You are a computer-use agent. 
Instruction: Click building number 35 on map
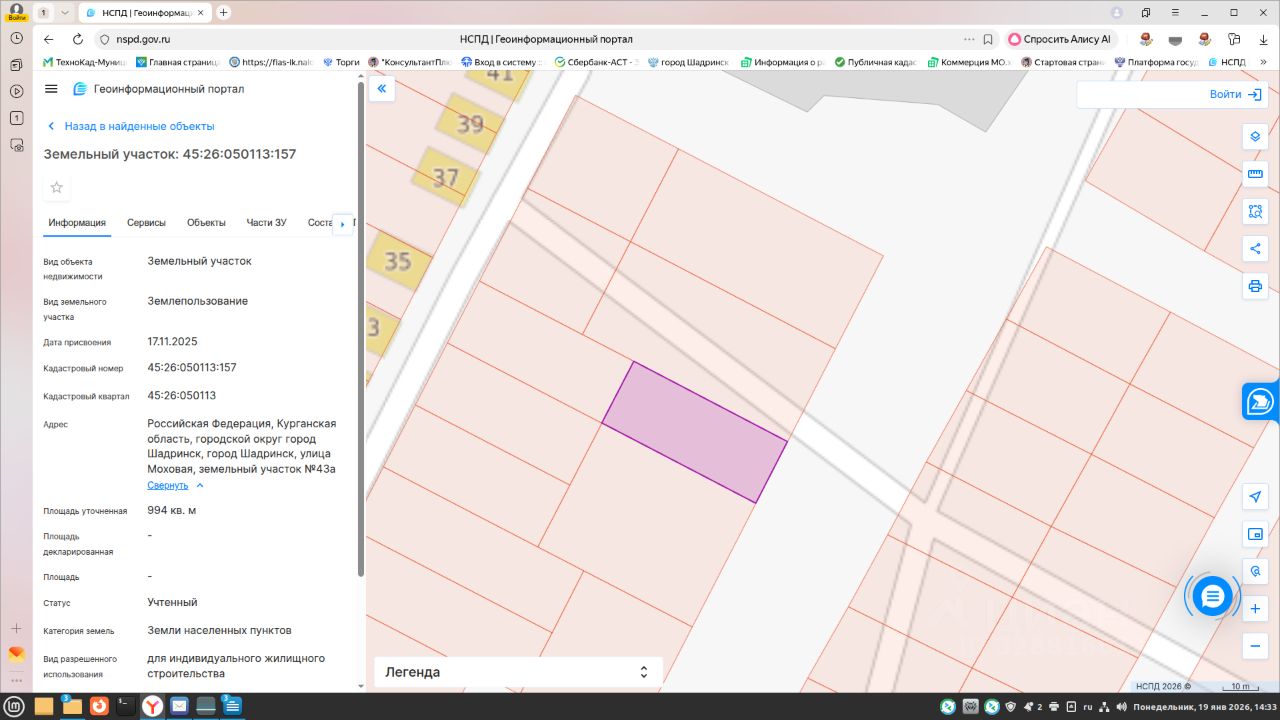pyautogui.click(x=398, y=261)
